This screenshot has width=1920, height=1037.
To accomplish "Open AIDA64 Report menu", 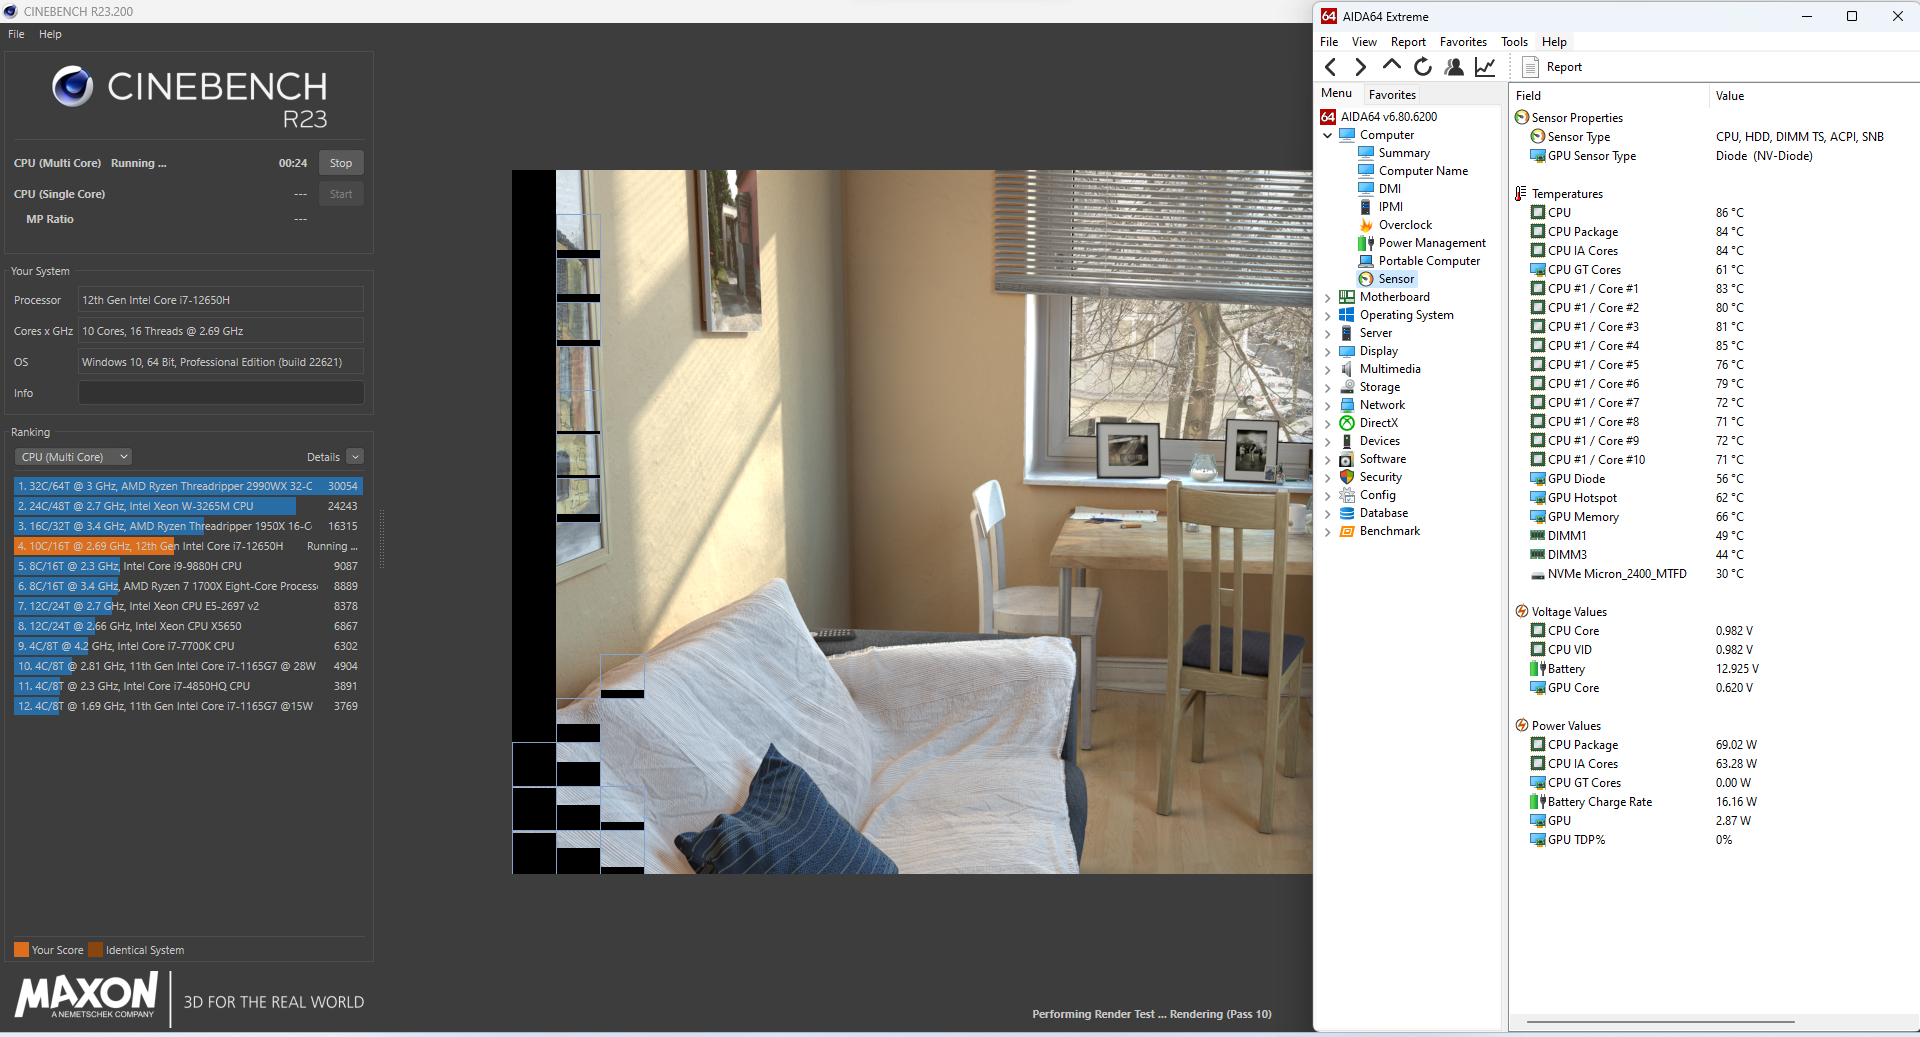I will tap(1408, 42).
